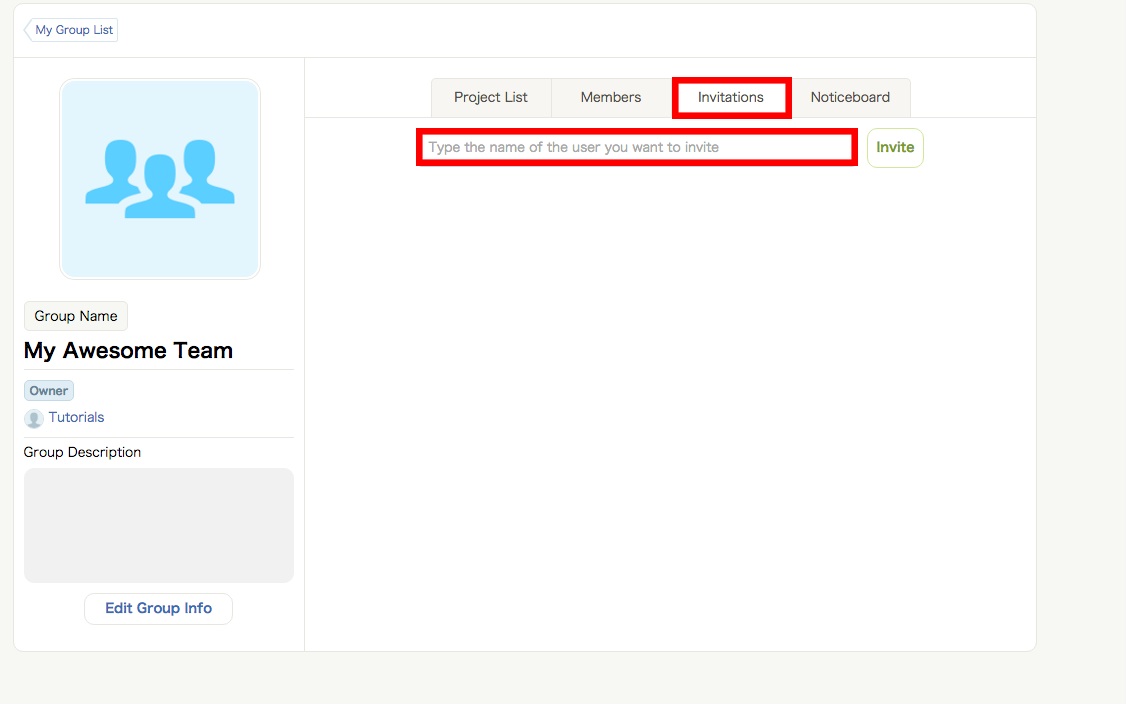1126x704 pixels.
Task: Go back to My Group List
Action: click(71, 30)
